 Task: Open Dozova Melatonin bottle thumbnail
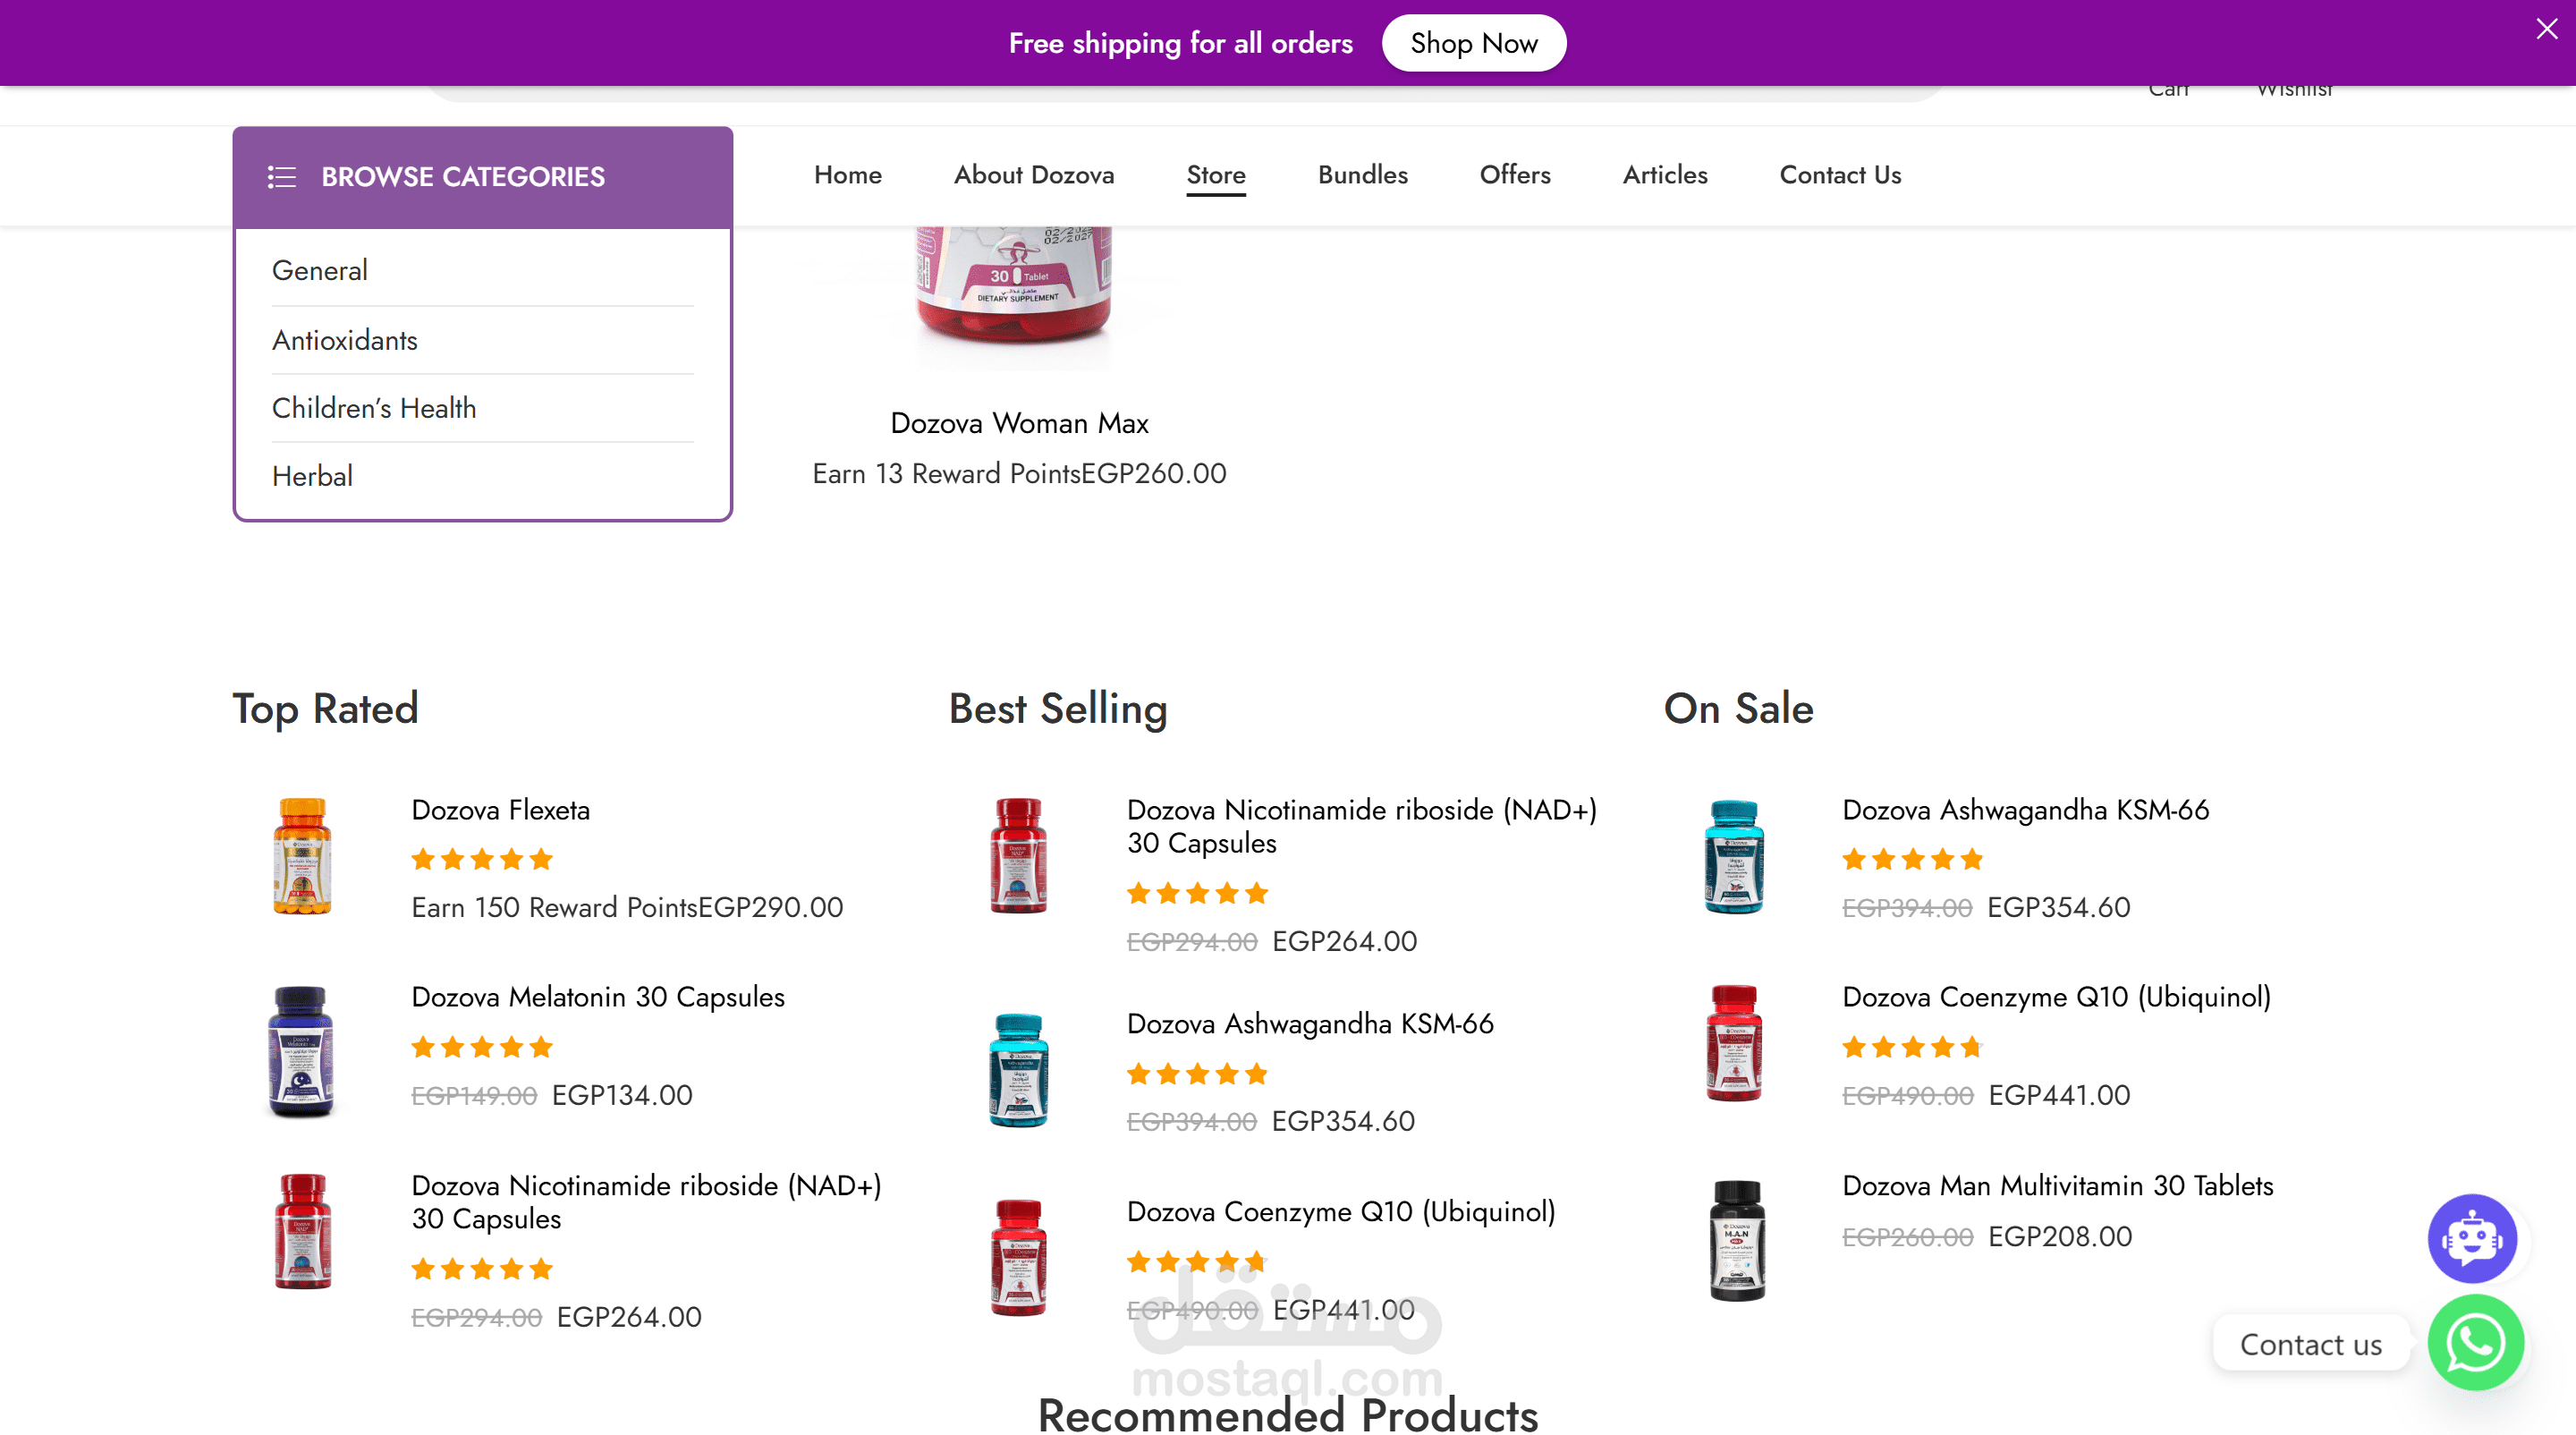pos(301,1050)
